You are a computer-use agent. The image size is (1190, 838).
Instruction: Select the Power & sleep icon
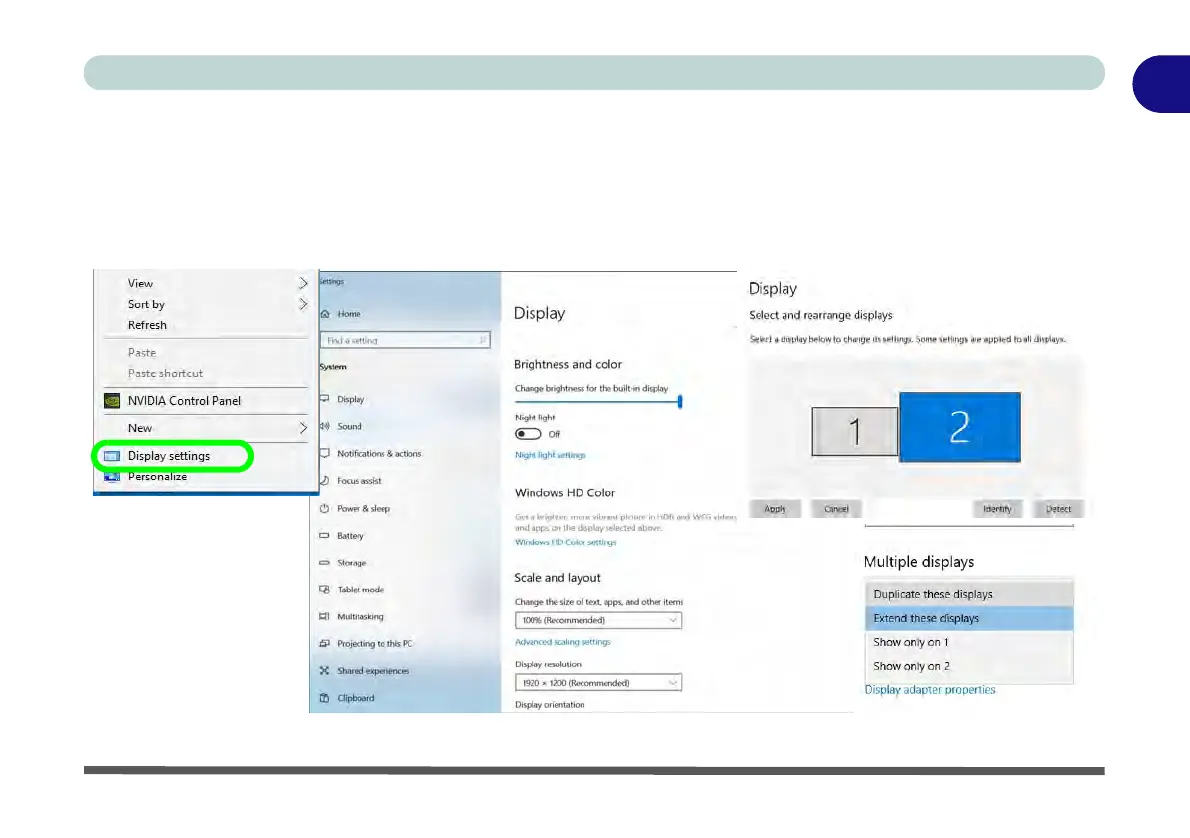(324, 509)
